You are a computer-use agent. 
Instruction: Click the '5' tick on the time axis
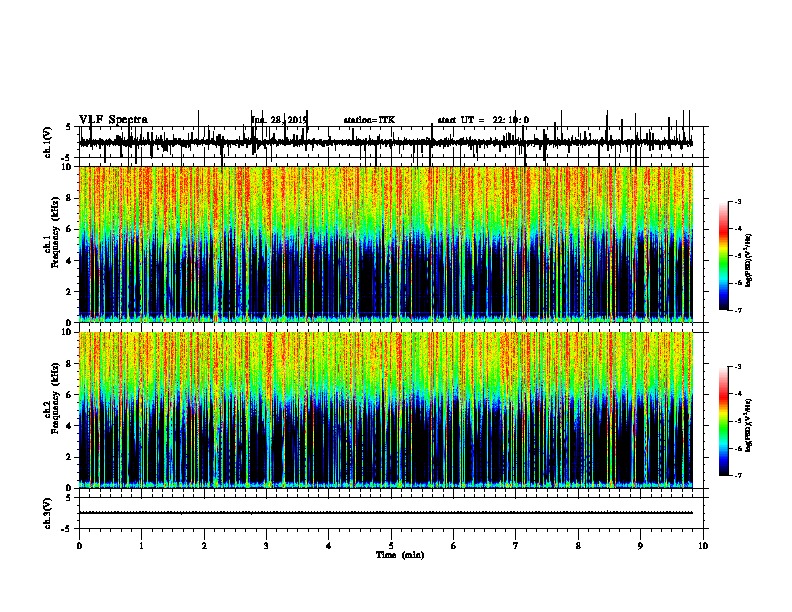391,546
